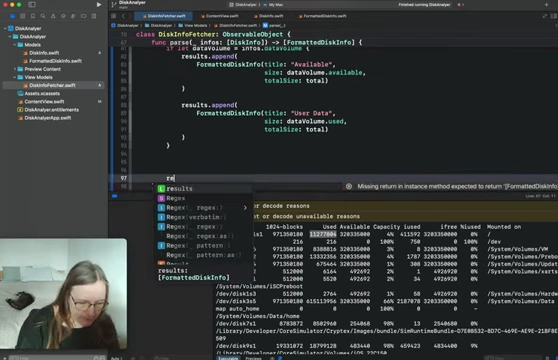Screen dimensions: 558x360
Task: Click line number 97 in gutter
Action: coord(123,178)
